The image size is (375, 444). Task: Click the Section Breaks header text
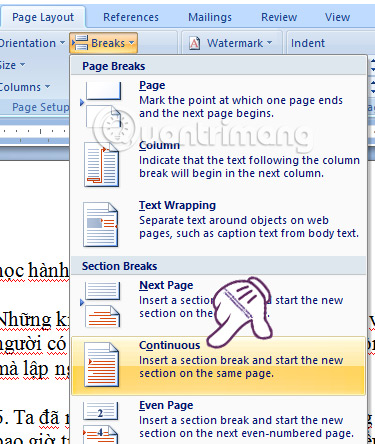click(x=119, y=266)
